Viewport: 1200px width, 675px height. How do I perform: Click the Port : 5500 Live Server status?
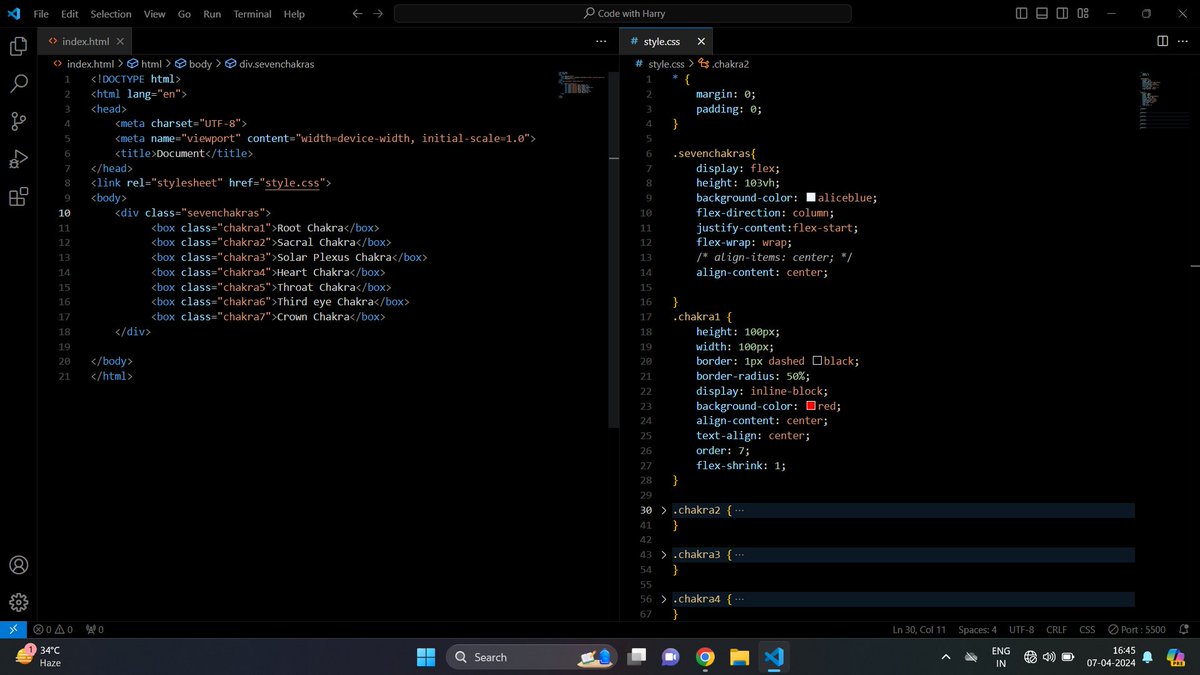pos(1136,630)
